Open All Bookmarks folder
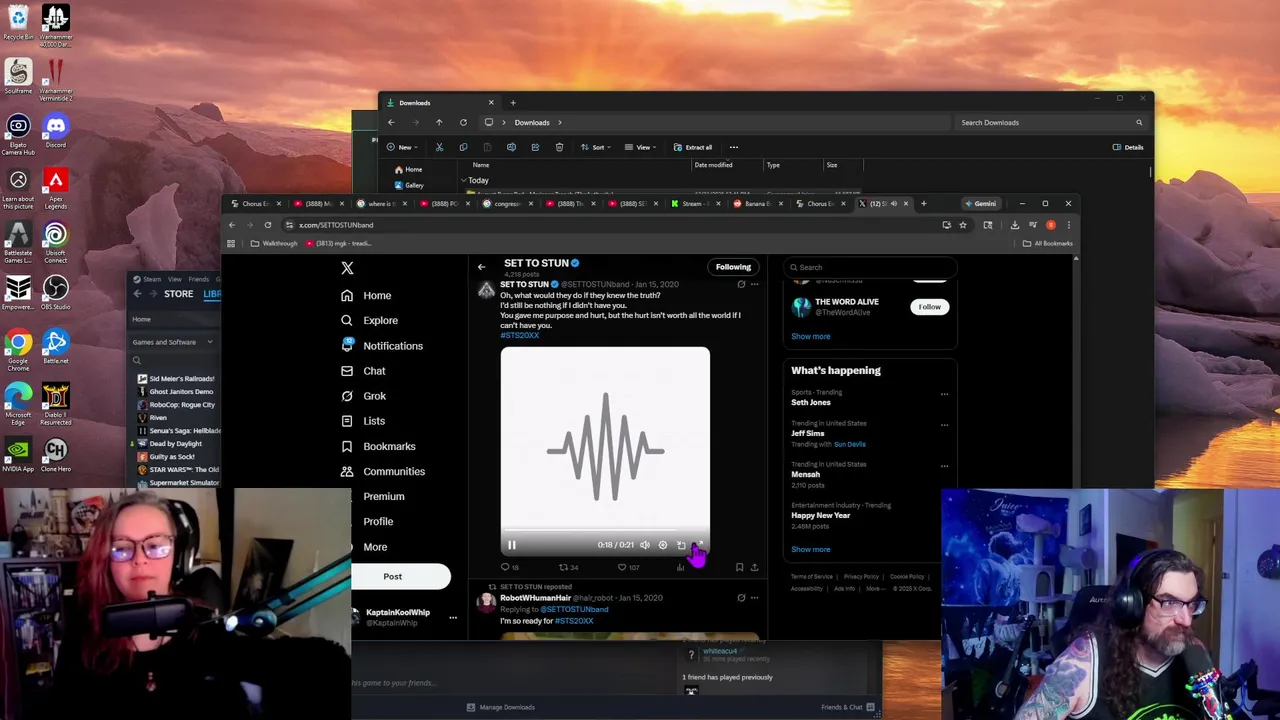Viewport: 1280px width, 720px height. (1047, 243)
